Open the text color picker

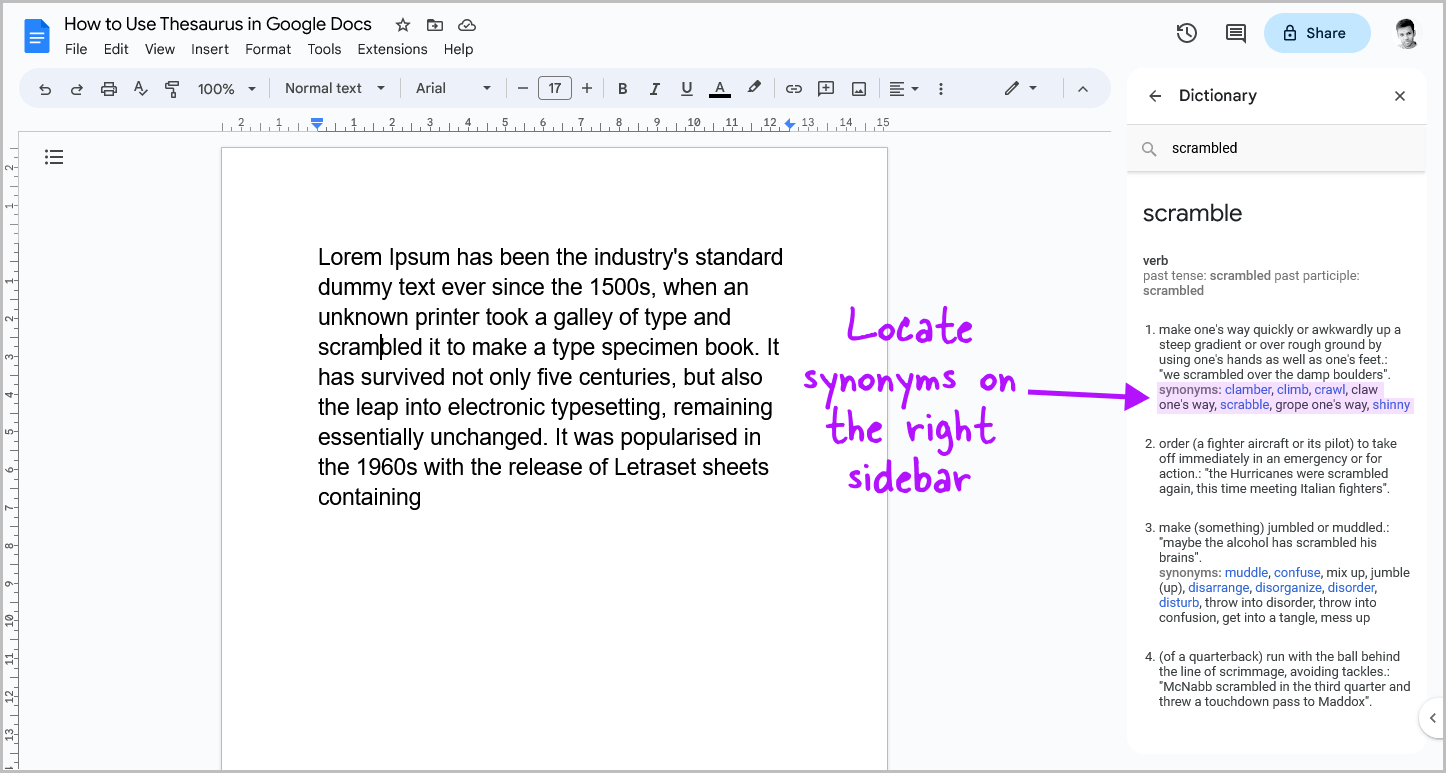pos(719,88)
